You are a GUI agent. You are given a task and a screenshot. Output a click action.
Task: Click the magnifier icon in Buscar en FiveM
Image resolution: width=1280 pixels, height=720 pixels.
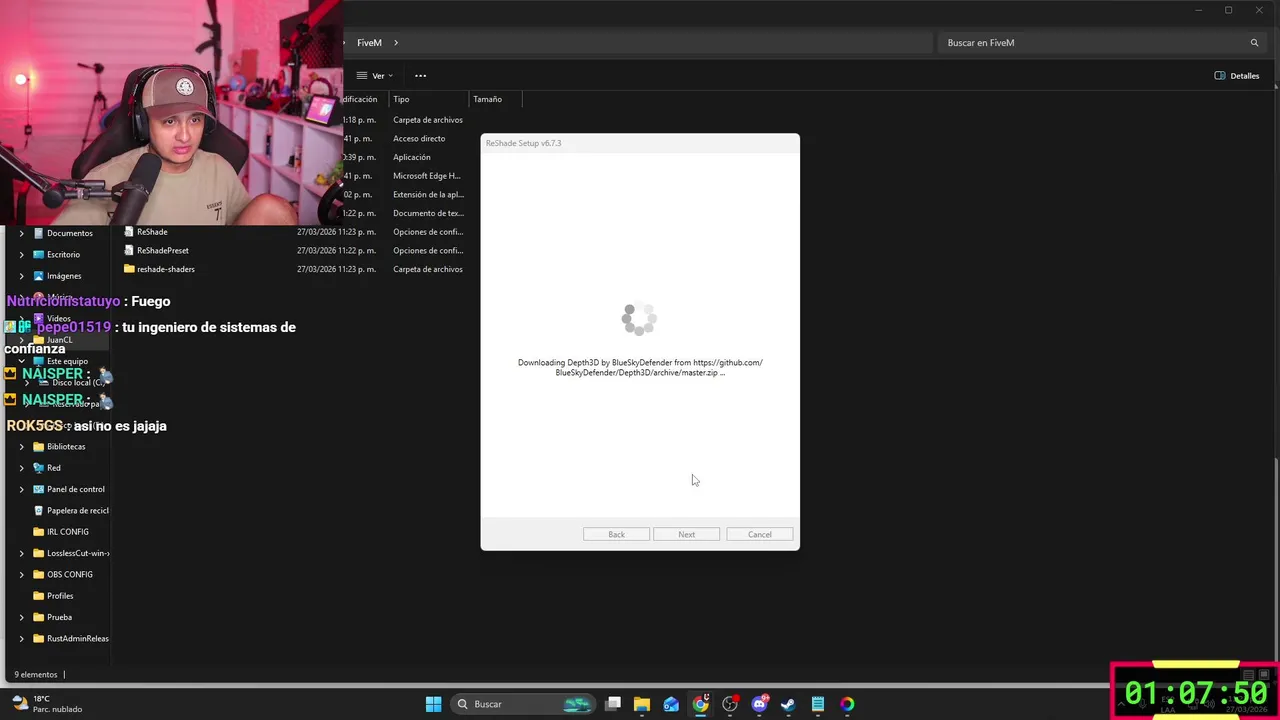pos(1254,43)
